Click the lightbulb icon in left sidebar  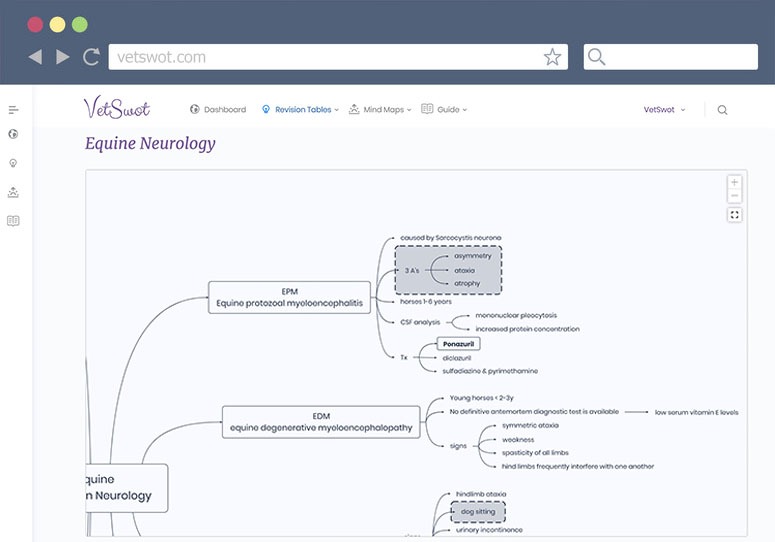coord(13,162)
